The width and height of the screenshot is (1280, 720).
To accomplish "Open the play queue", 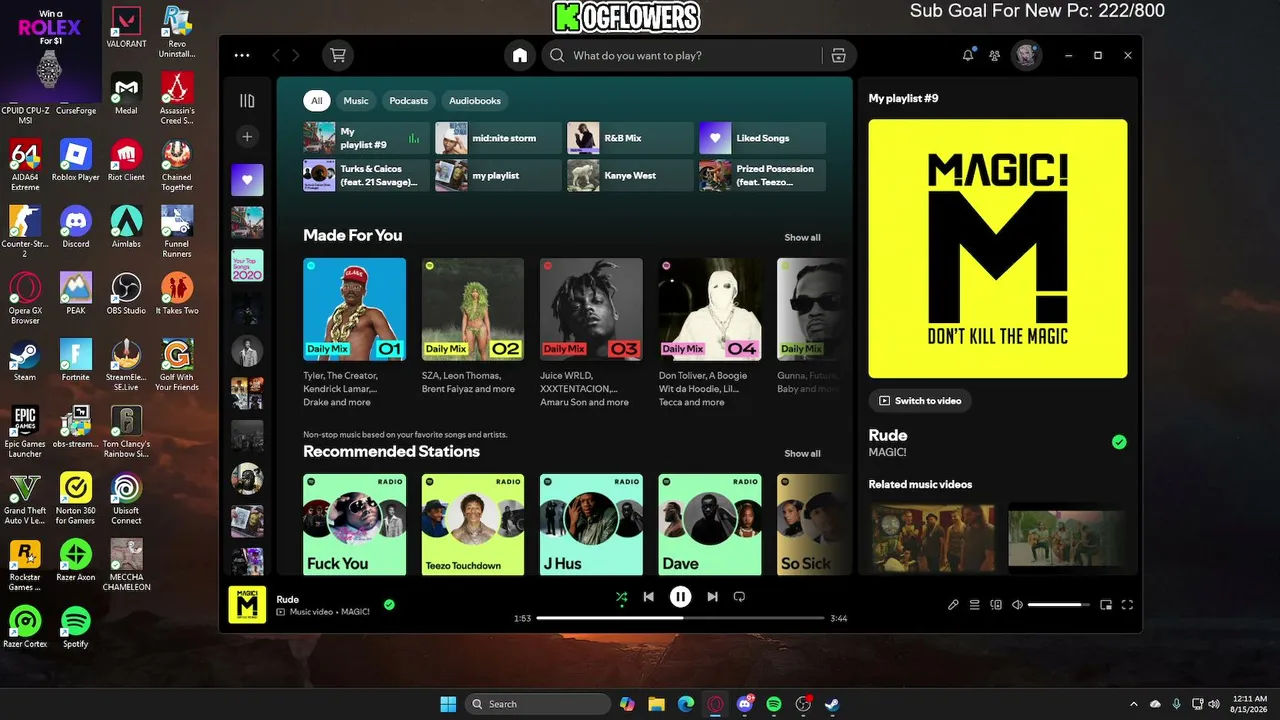I will pyautogui.click(x=974, y=605).
